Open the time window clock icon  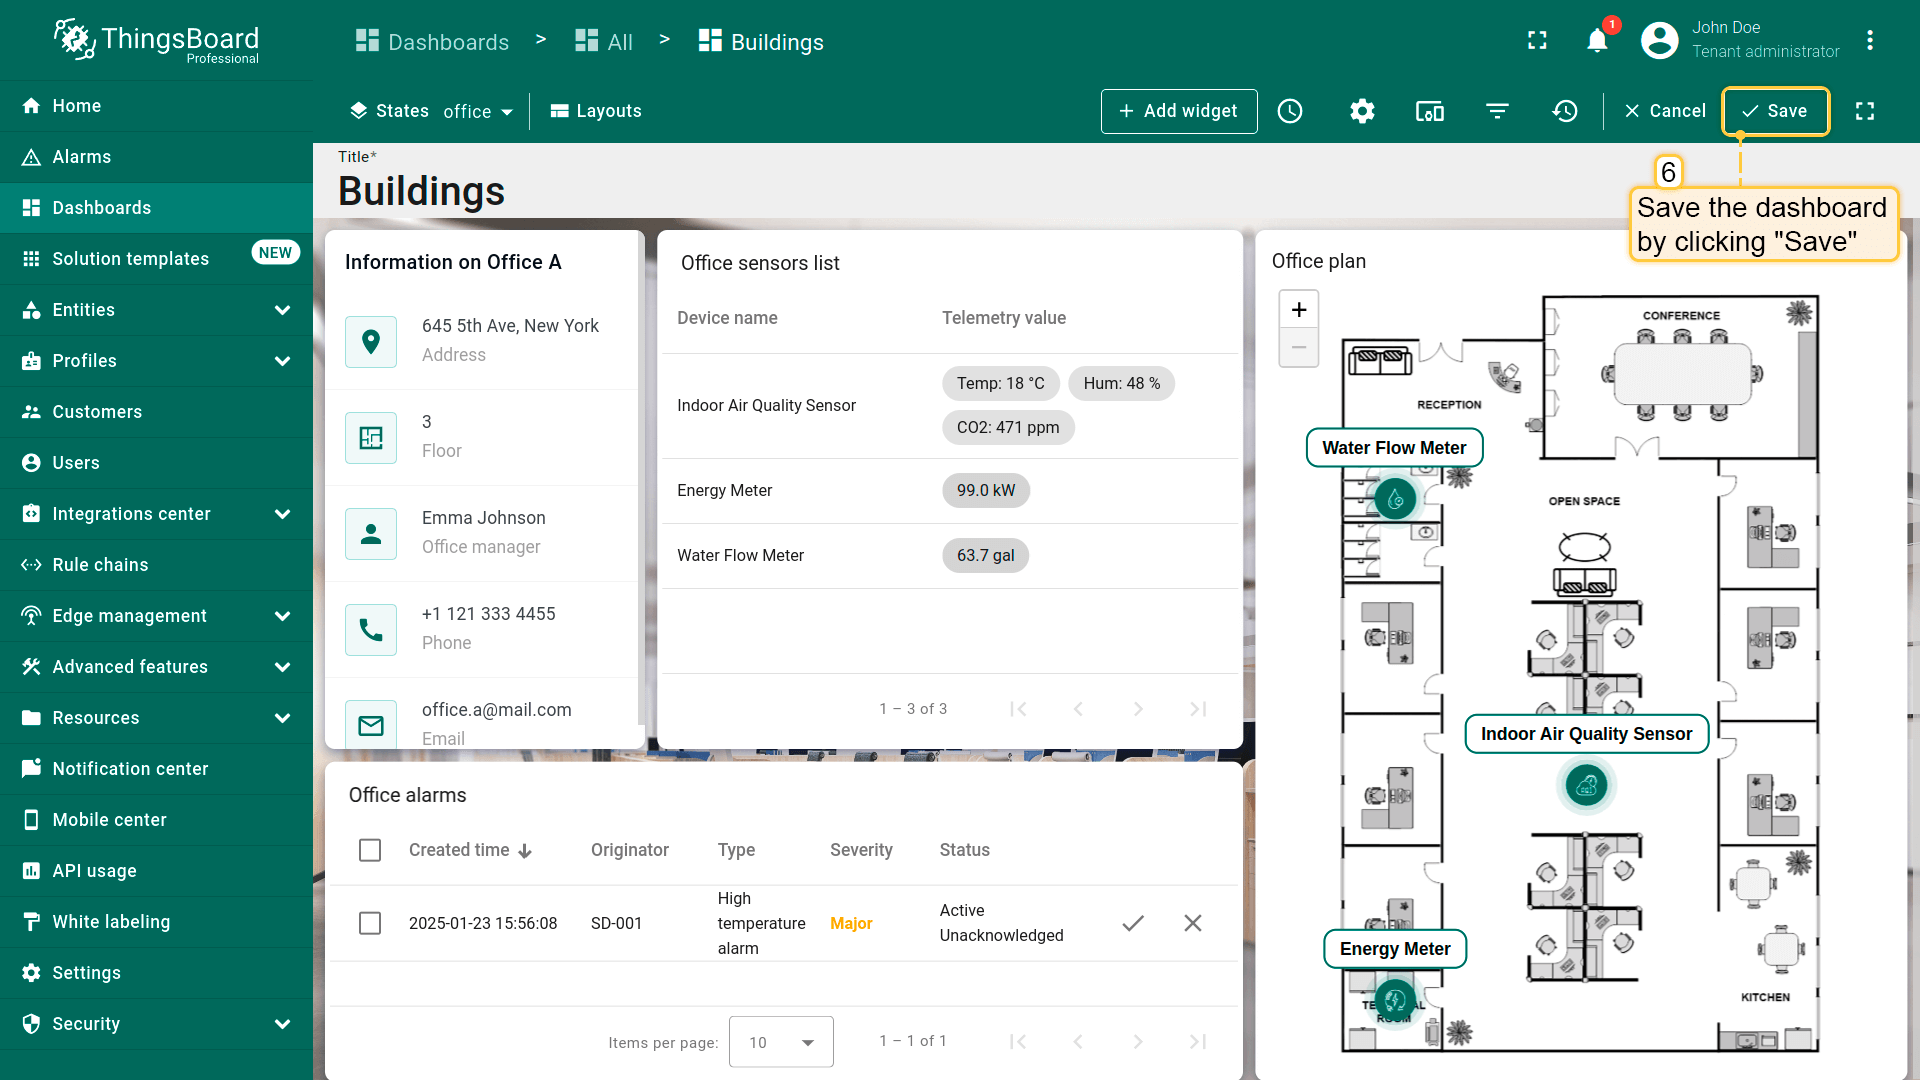coord(1290,111)
